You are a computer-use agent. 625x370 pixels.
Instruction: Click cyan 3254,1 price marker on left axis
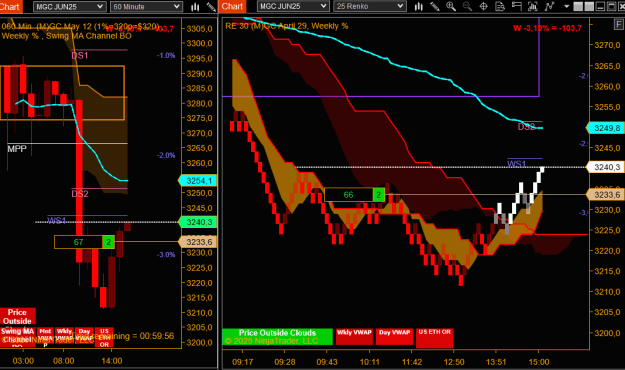coord(198,181)
